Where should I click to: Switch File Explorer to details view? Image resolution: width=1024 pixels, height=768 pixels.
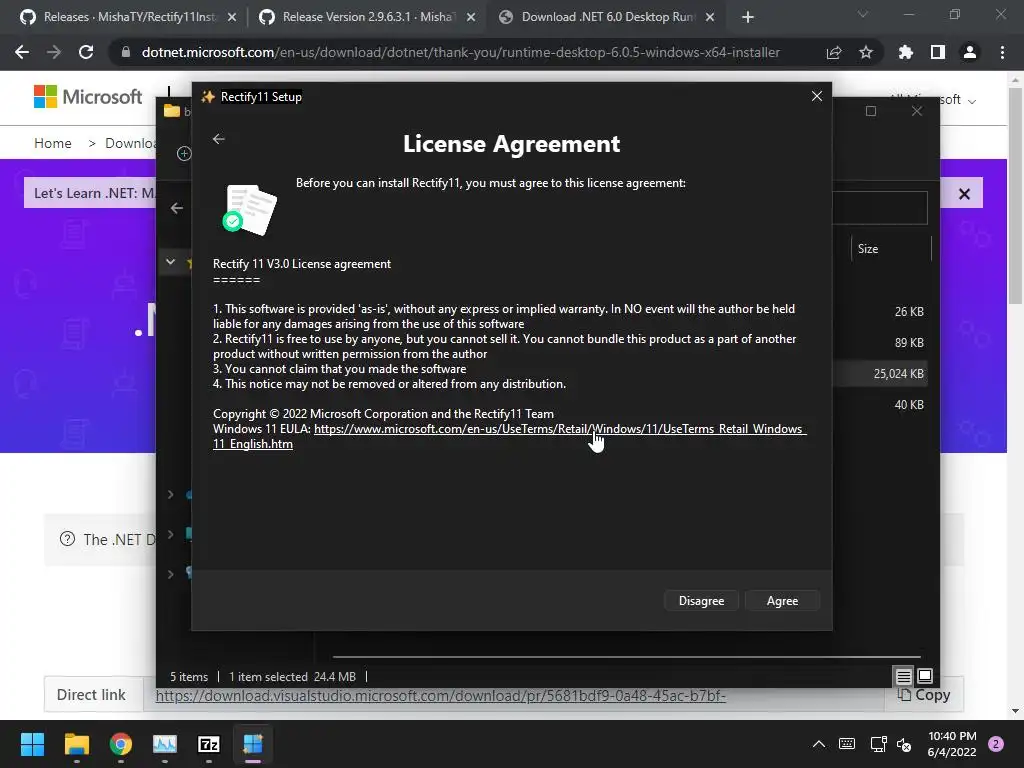coord(903,676)
